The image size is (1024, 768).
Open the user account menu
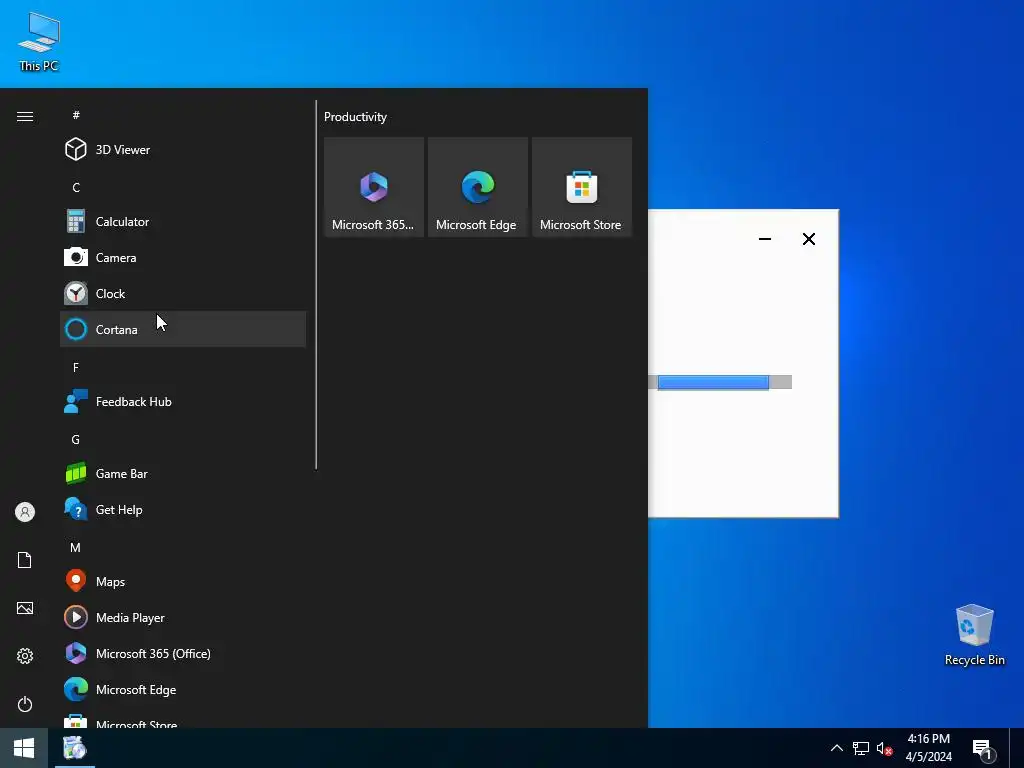pos(25,512)
